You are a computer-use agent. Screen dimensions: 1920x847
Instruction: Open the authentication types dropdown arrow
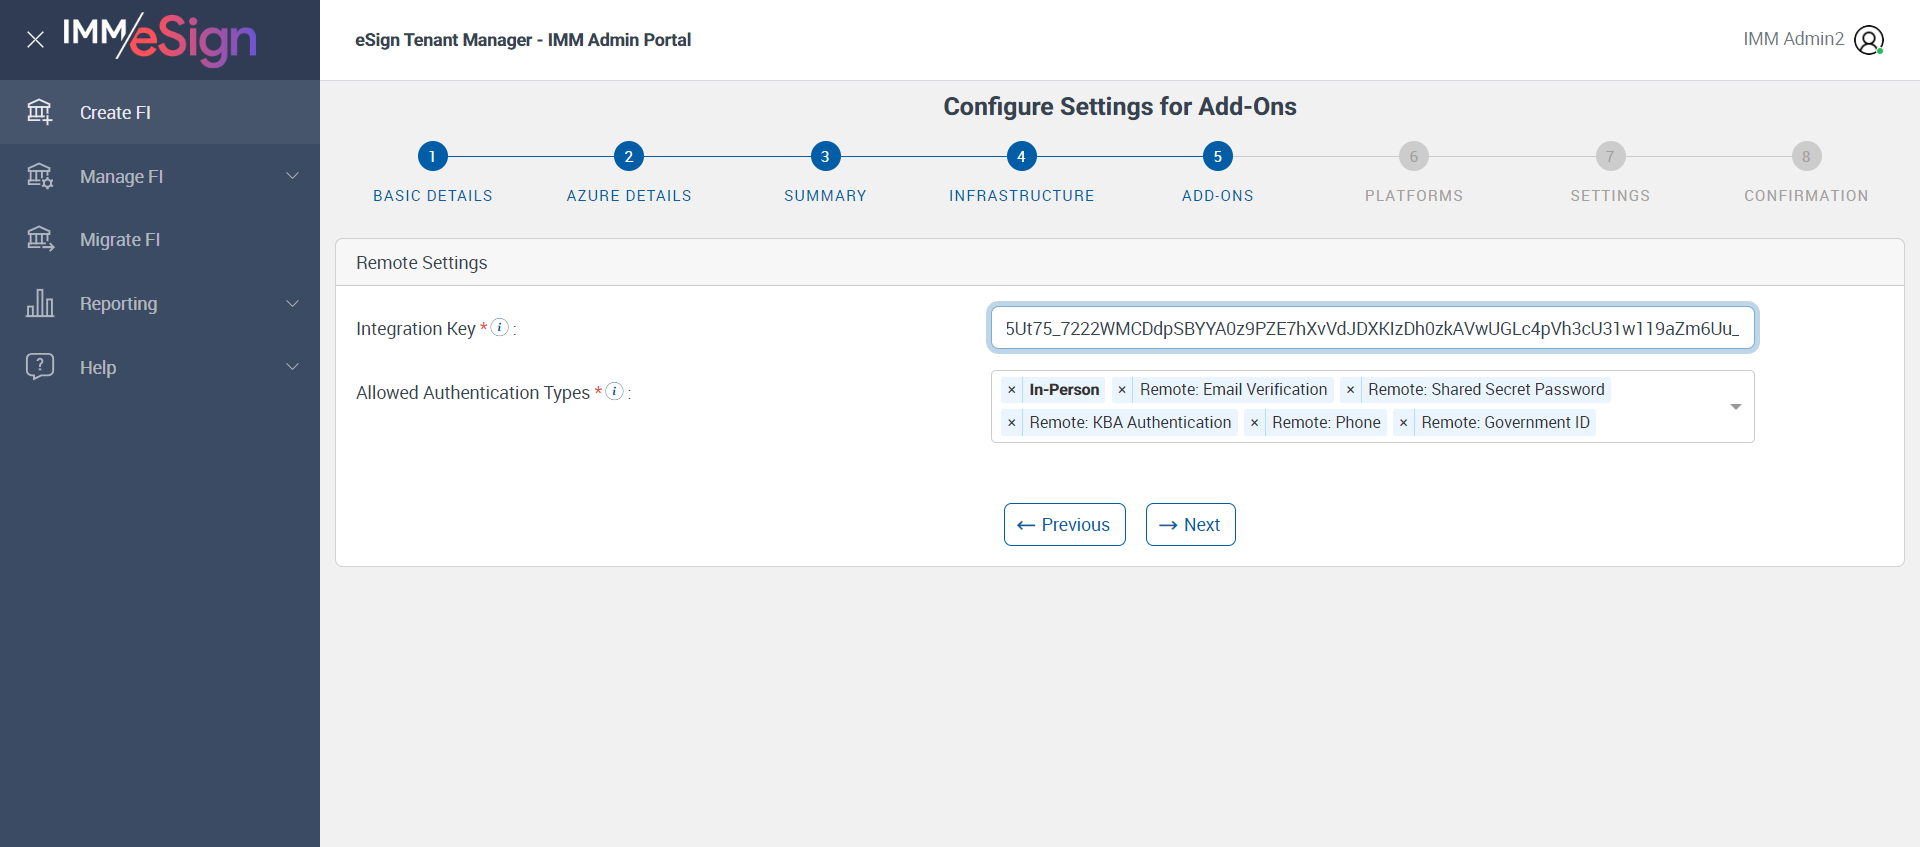coord(1735,407)
